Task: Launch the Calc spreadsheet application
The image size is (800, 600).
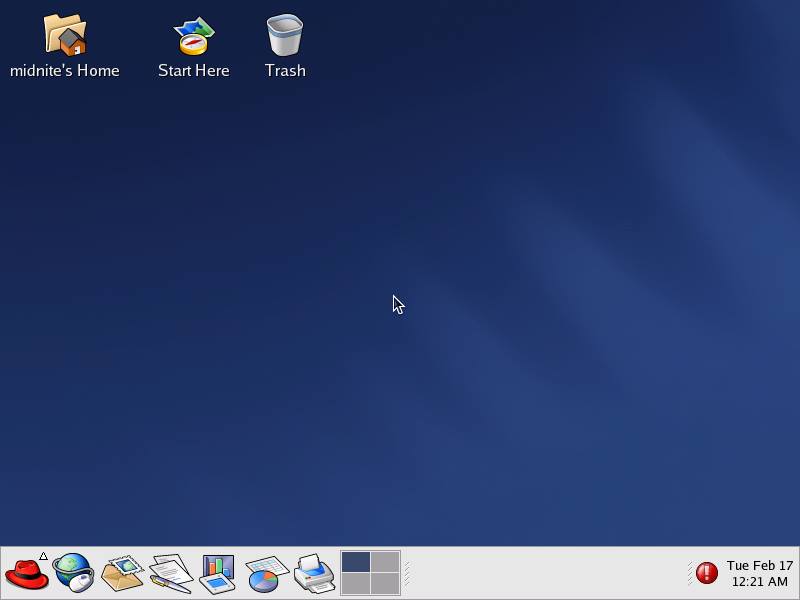Action: click(x=263, y=574)
